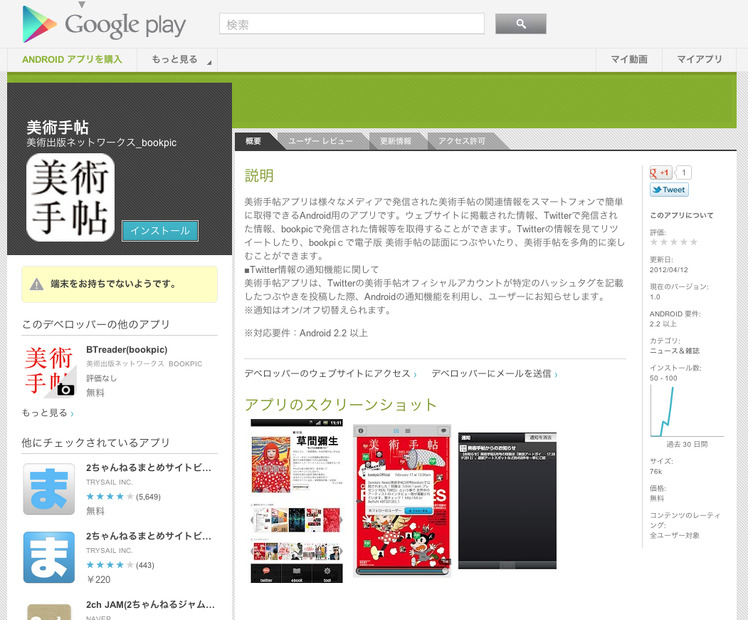The image size is (748, 620).
Task: Open second screenshot with red magazine cover
Action: [402, 501]
